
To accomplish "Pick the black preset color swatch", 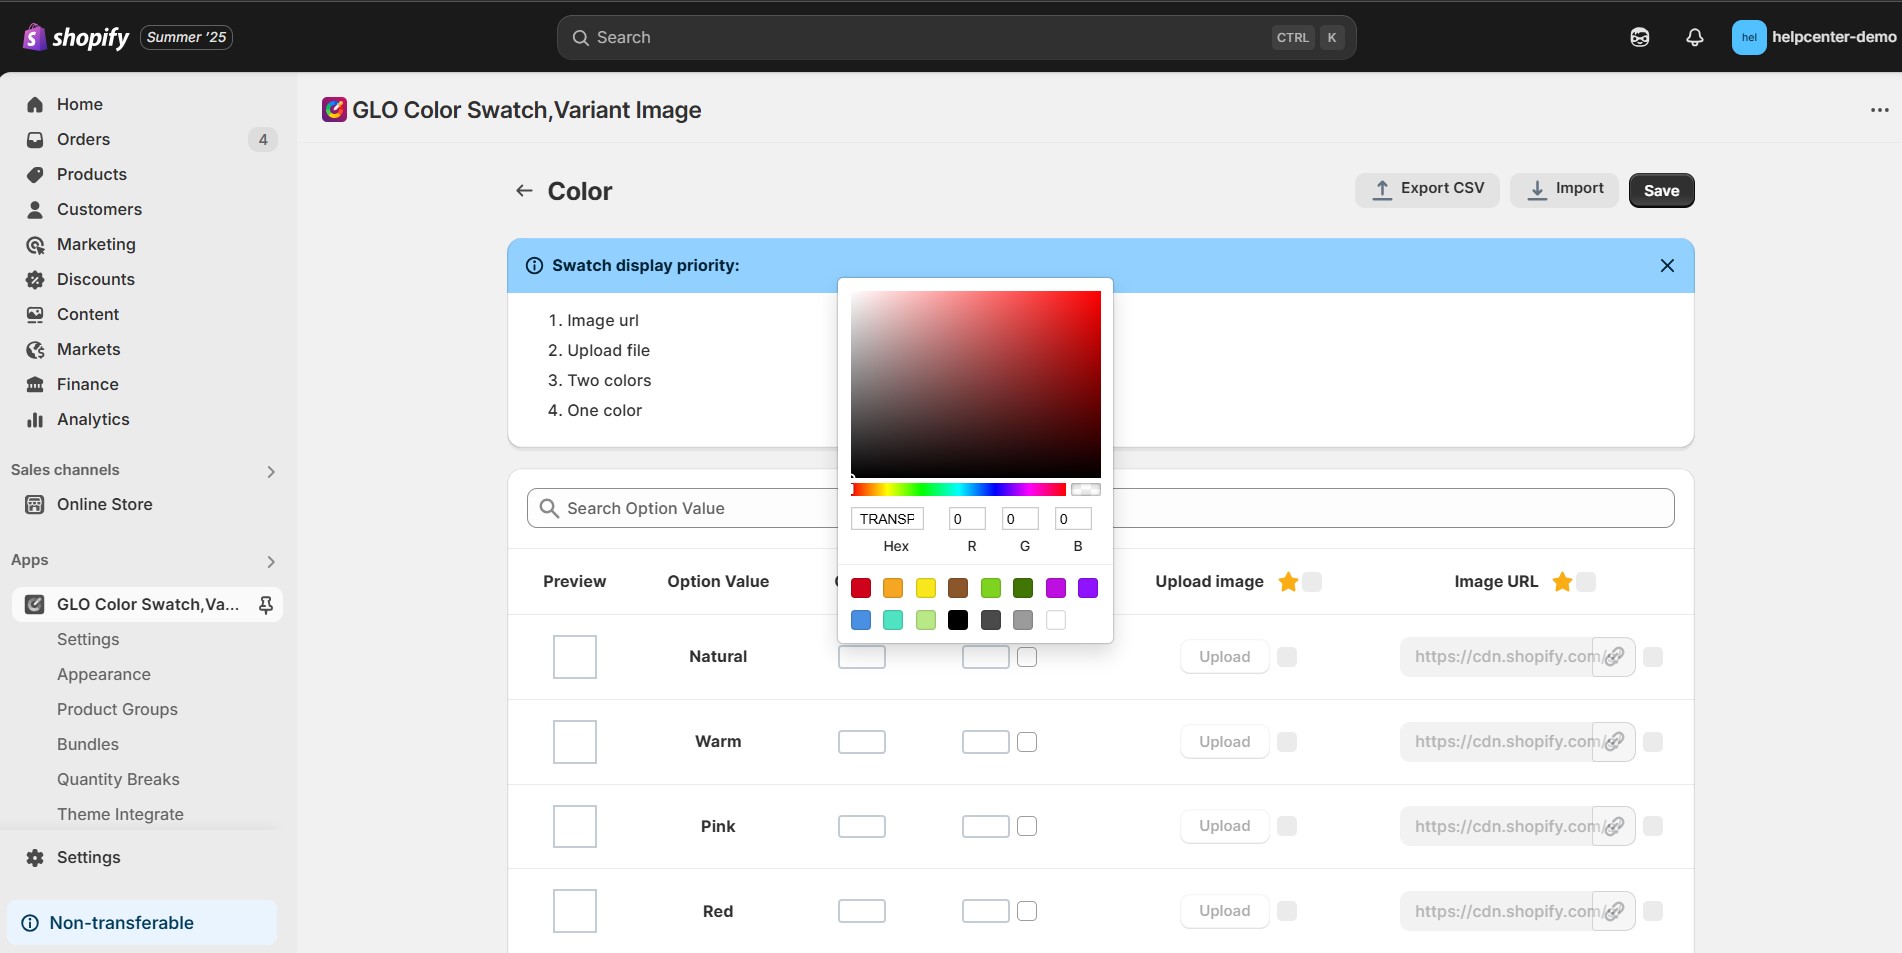I will tap(958, 620).
